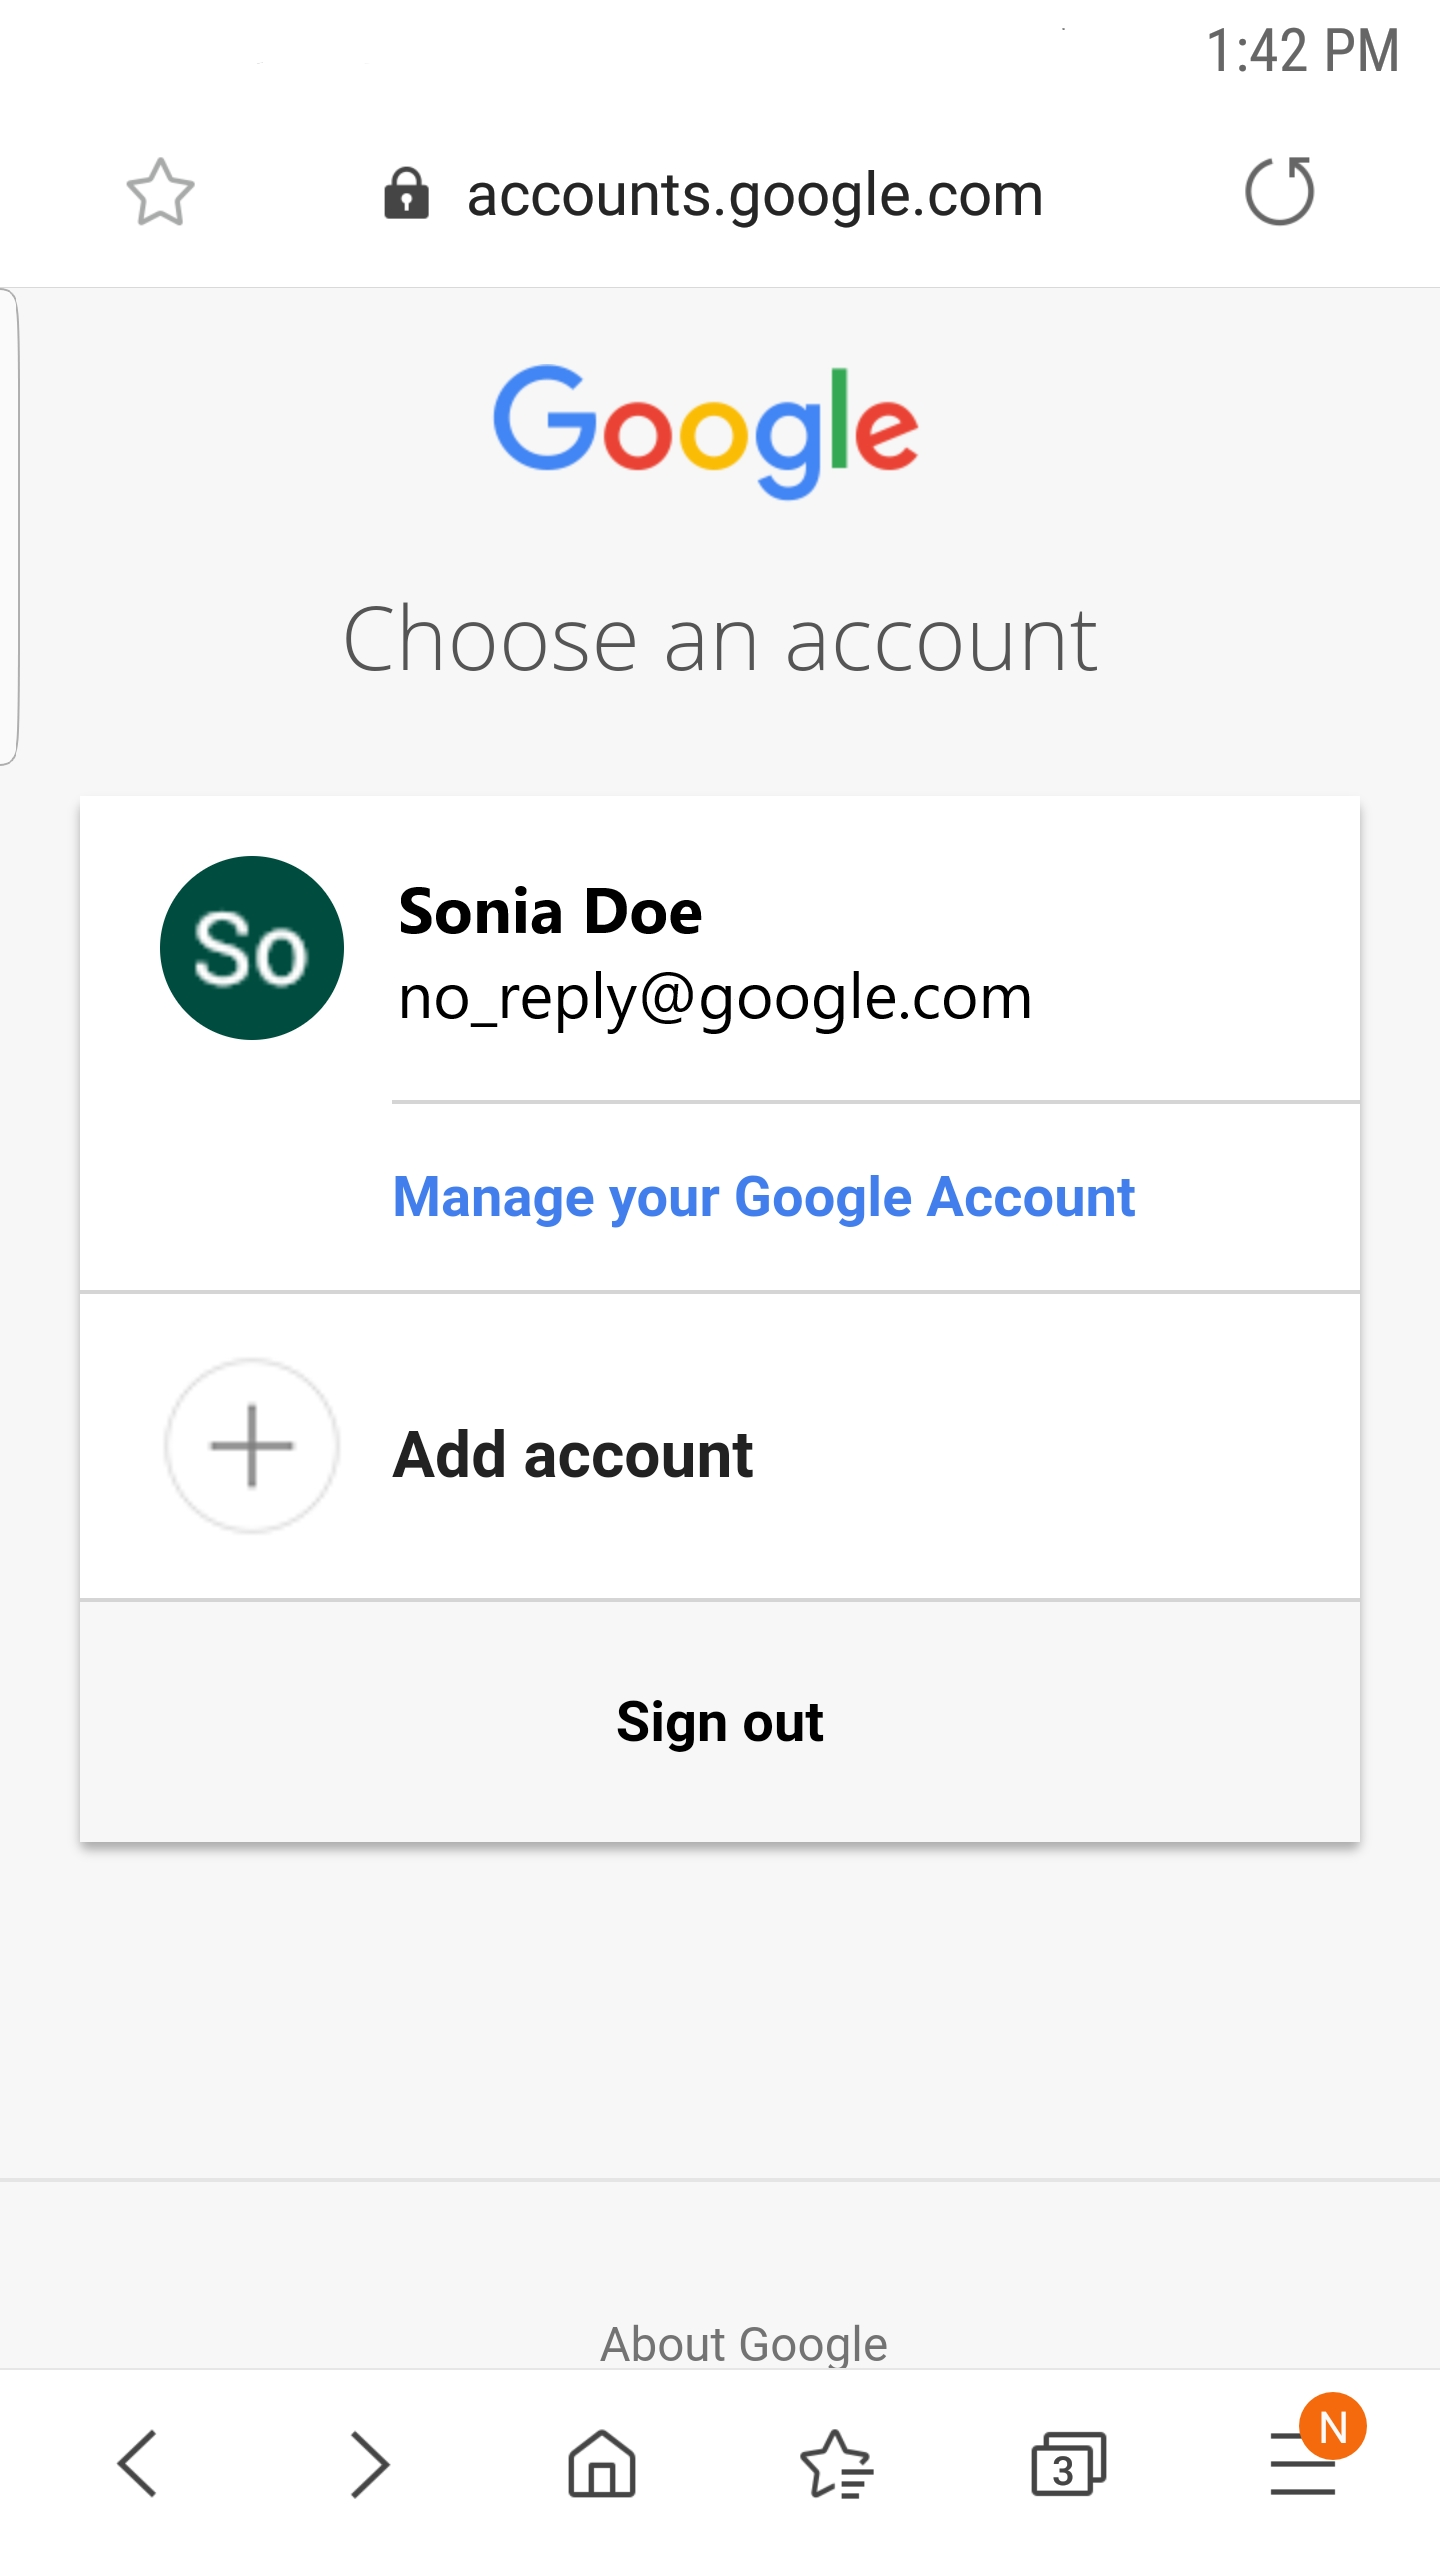Tap the accounts.google.com address bar
The width and height of the screenshot is (1440, 2560).
[x=755, y=194]
